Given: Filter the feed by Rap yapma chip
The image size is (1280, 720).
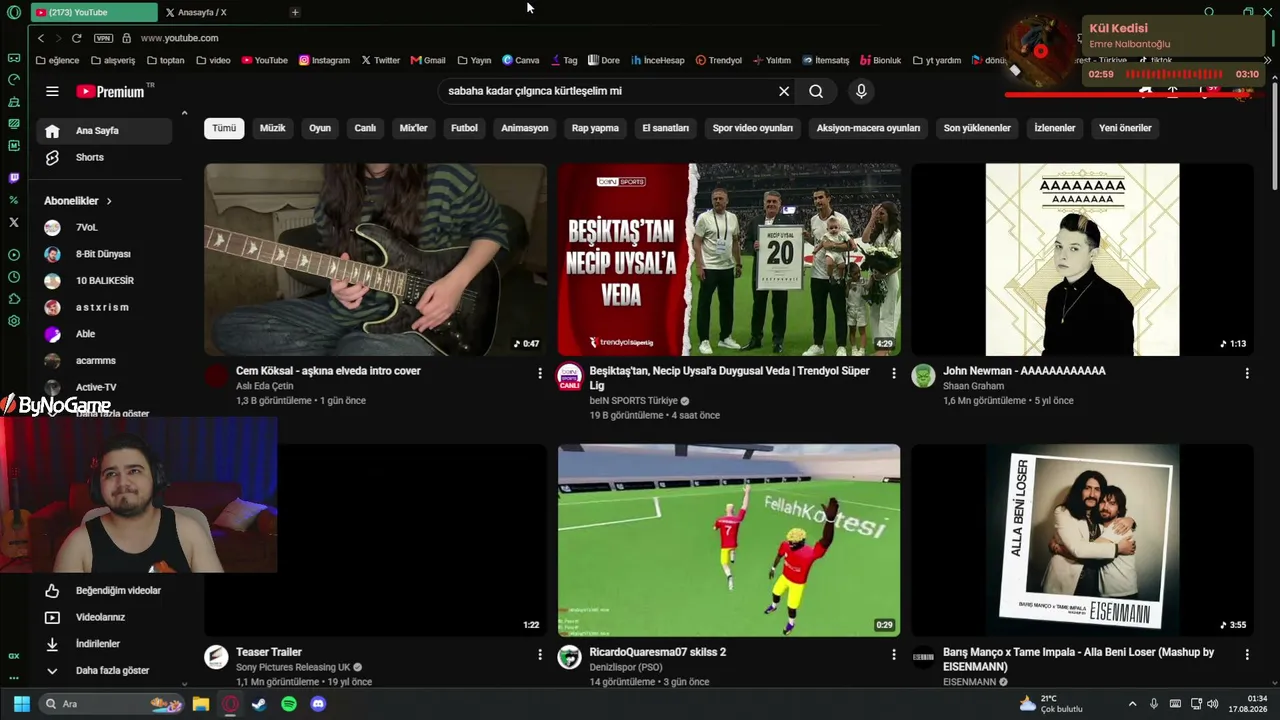Looking at the screenshot, I should (595, 128).
